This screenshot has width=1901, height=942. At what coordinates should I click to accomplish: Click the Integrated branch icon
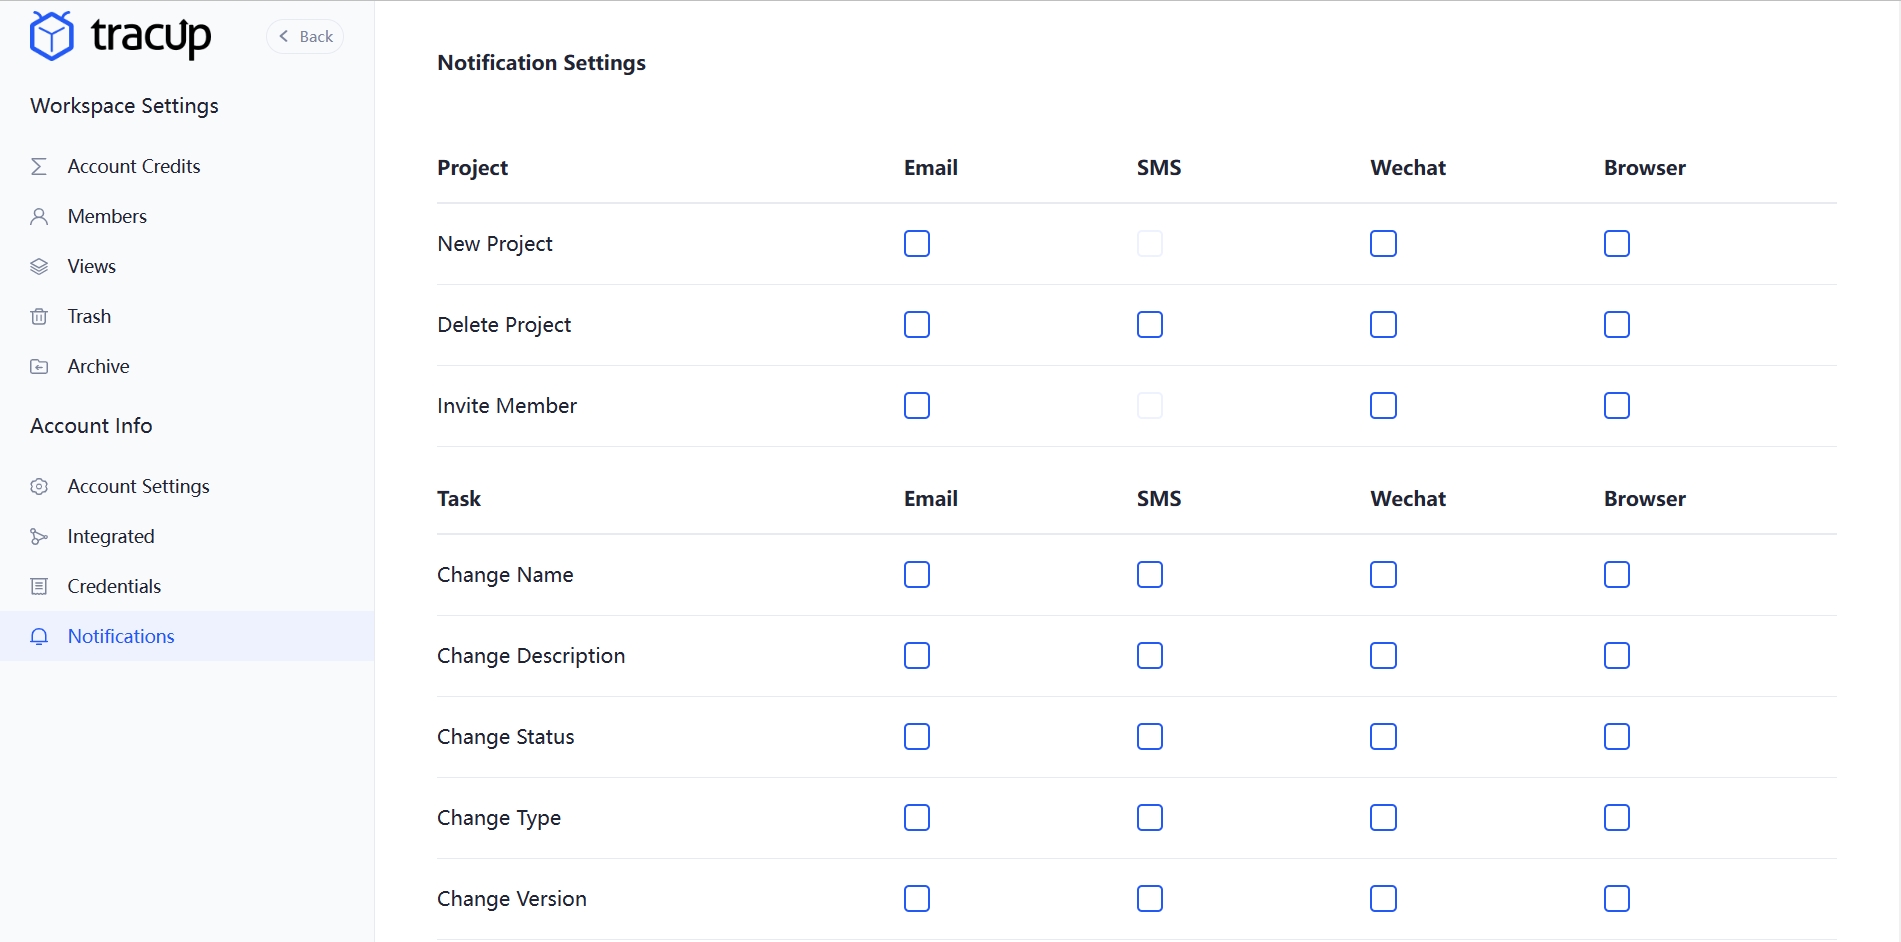39,536
